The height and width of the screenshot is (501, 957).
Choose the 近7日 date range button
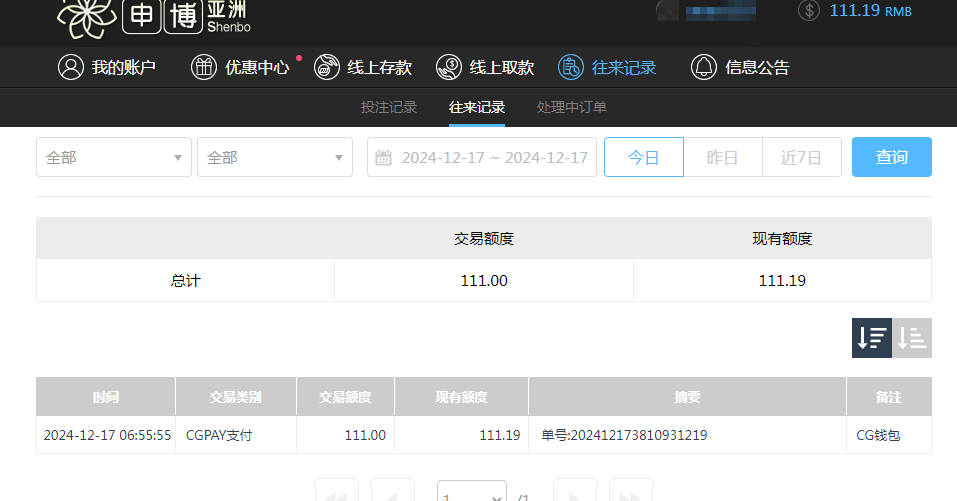[801, 157]
